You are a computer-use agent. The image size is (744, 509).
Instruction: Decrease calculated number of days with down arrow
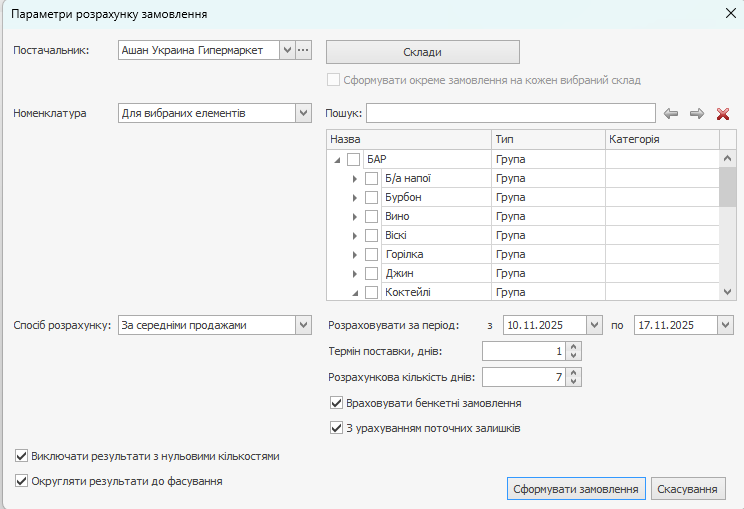pos(573,382)
